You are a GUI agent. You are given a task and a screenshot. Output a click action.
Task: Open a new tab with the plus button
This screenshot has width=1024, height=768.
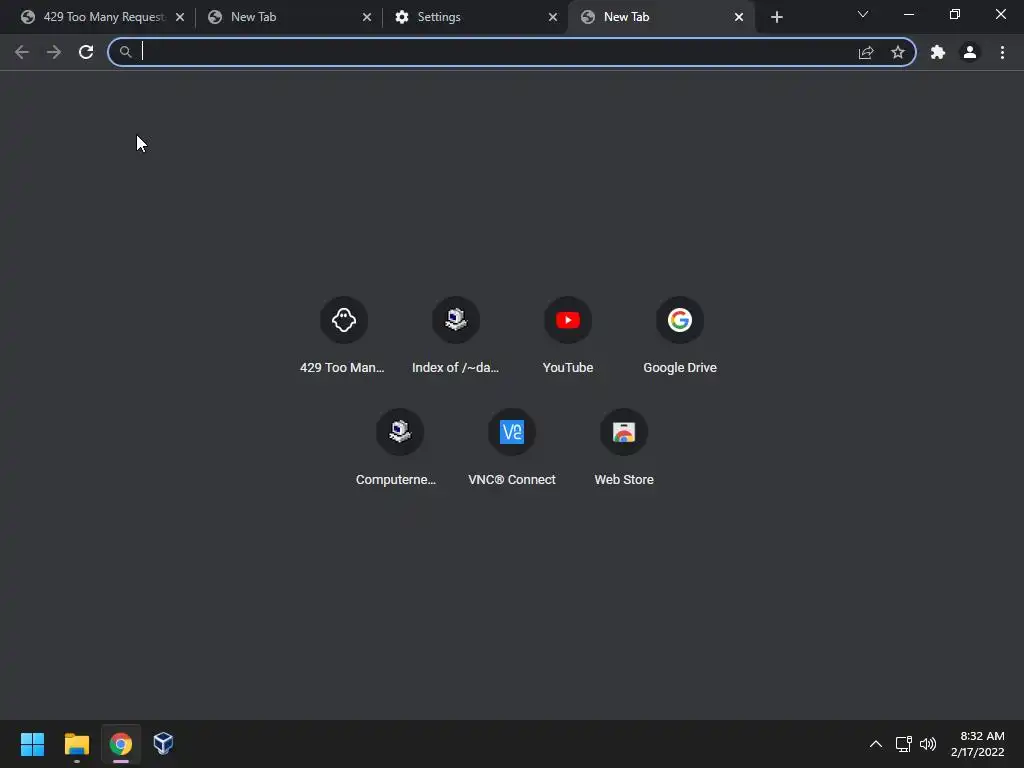(776, 17)
